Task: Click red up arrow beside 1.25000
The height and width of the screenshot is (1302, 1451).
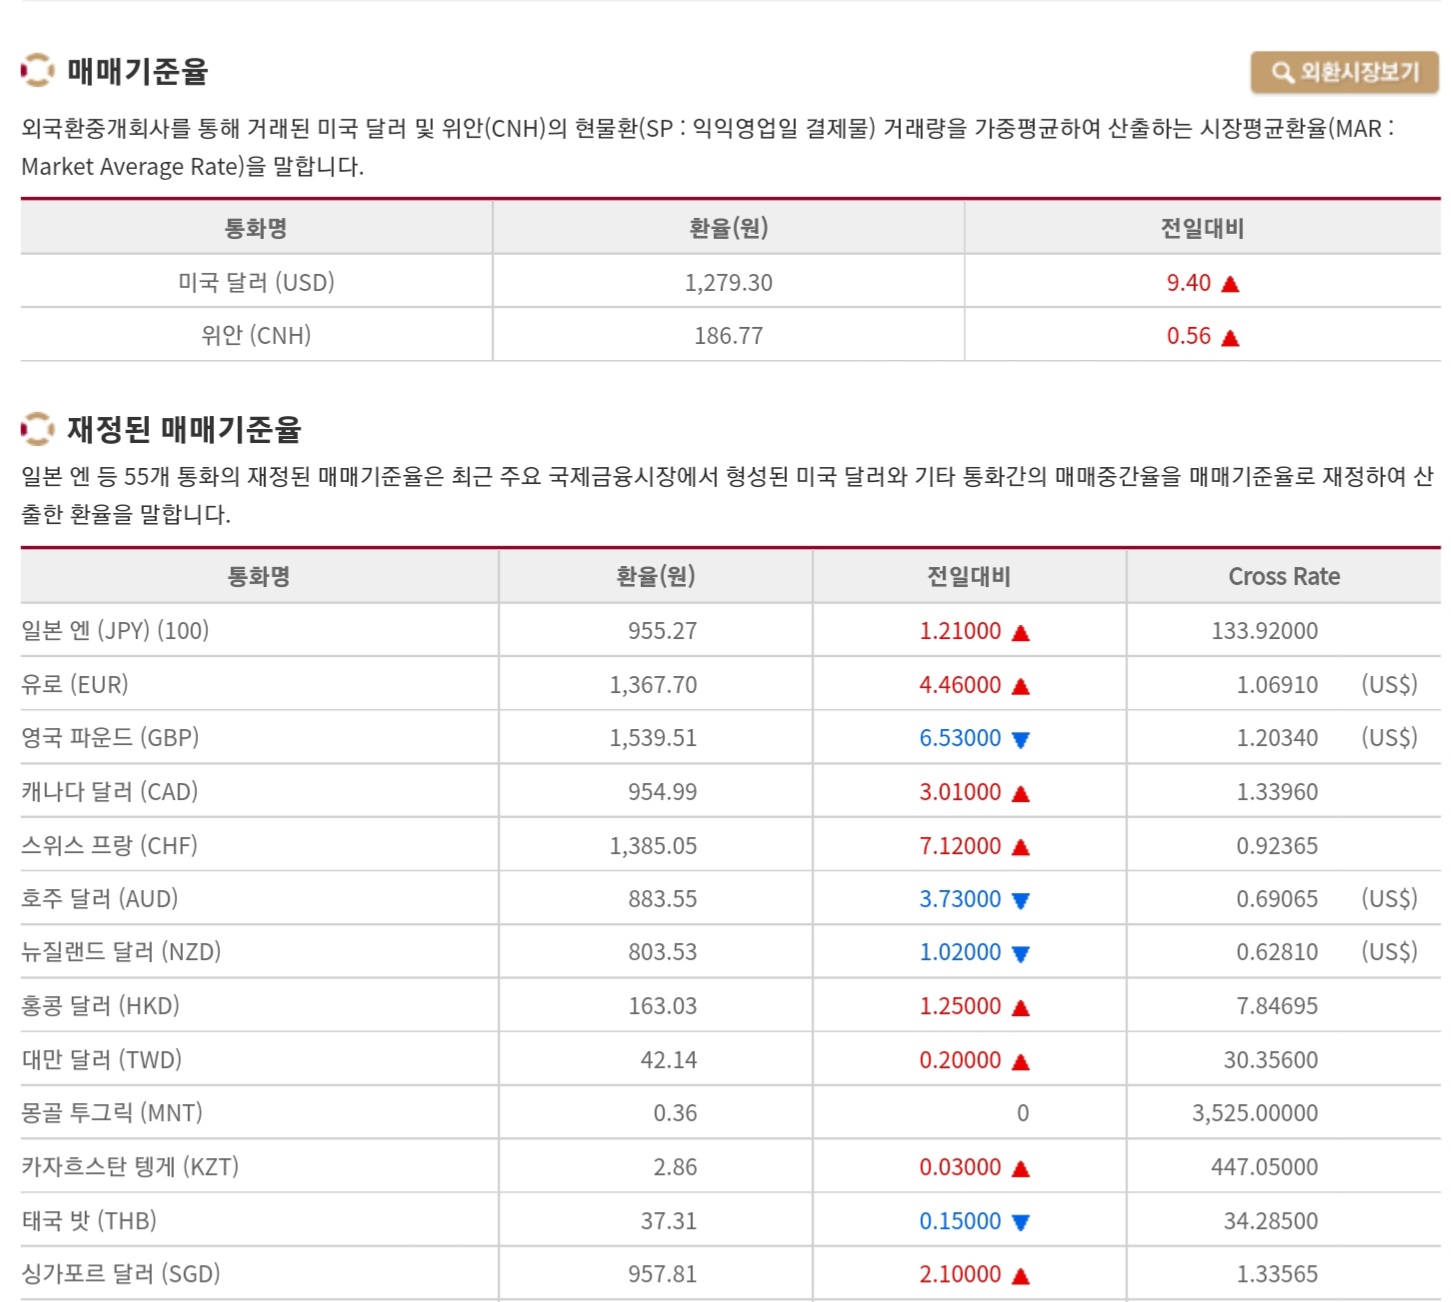Action: point(1020,1008)
